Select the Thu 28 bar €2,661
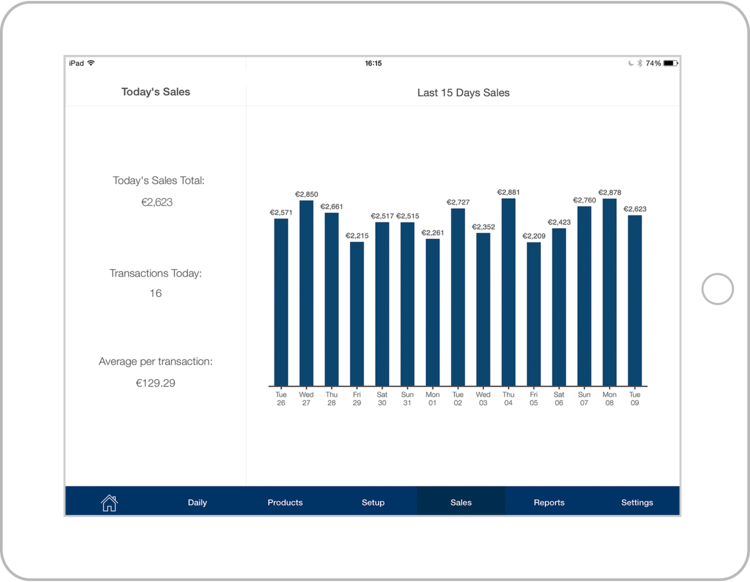 (331, 299)
